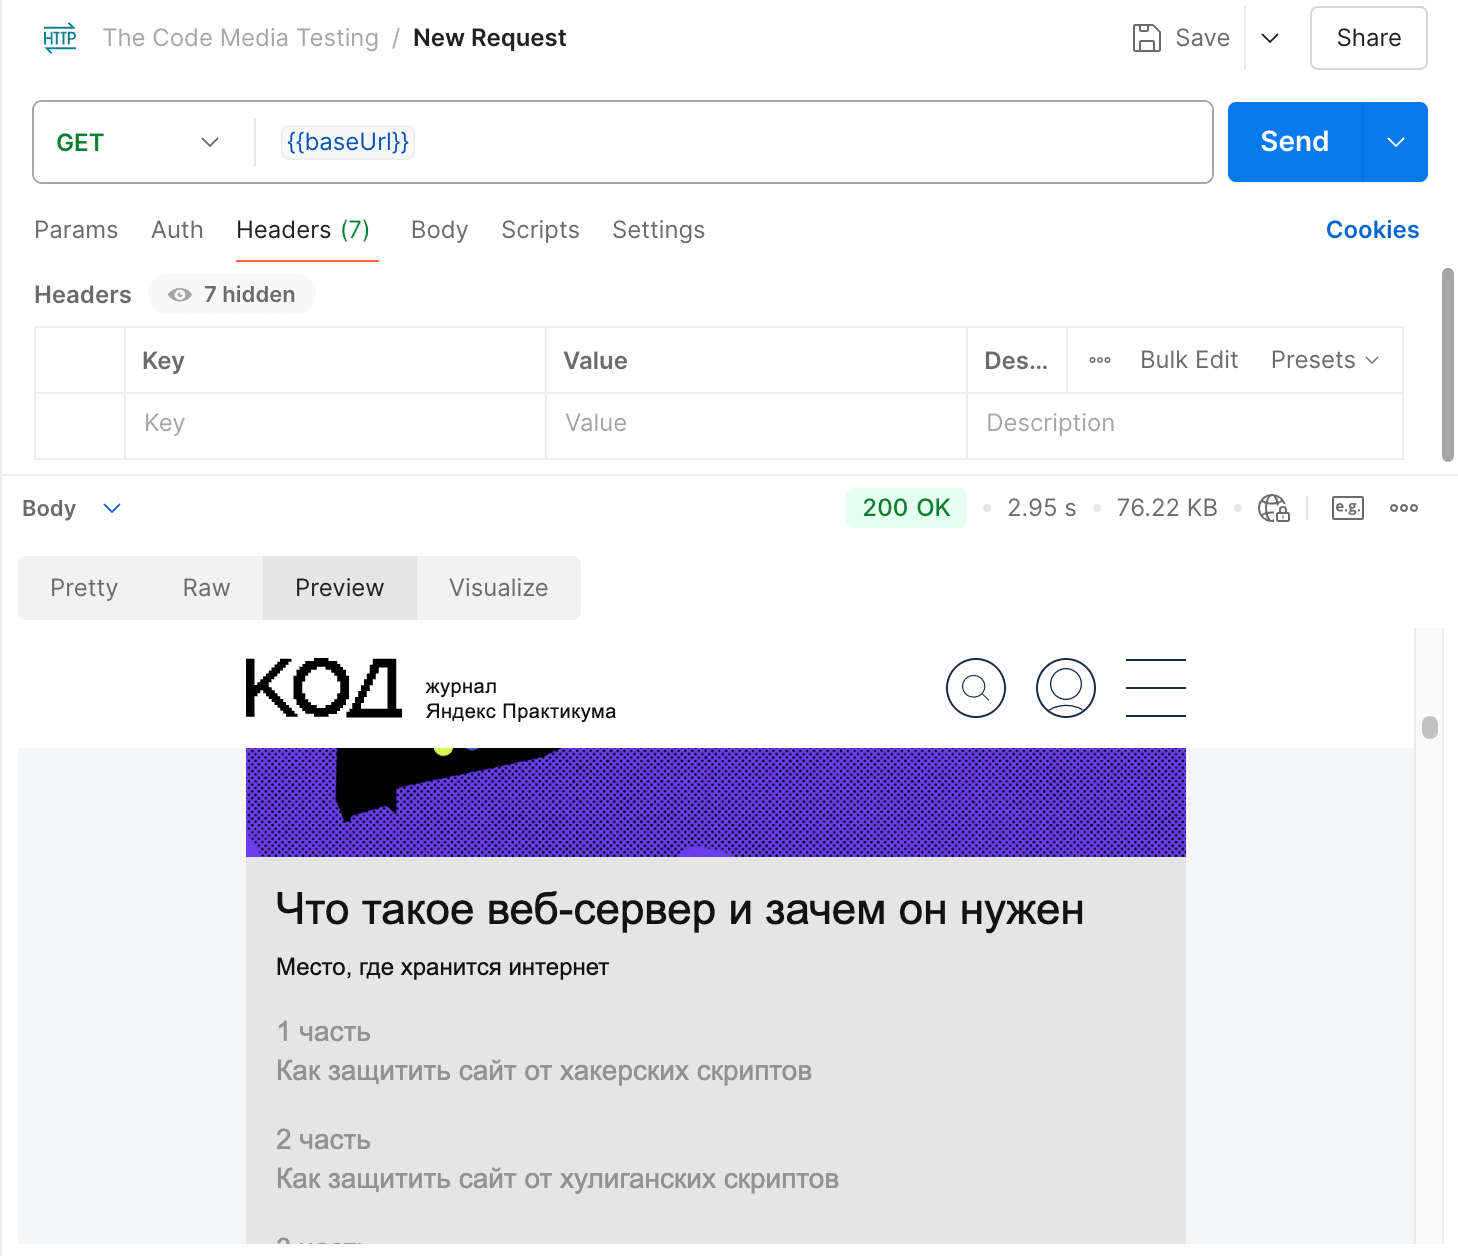
Task: Show the 7 hidden headers with the eye toggle
Action: pos(231,294)
